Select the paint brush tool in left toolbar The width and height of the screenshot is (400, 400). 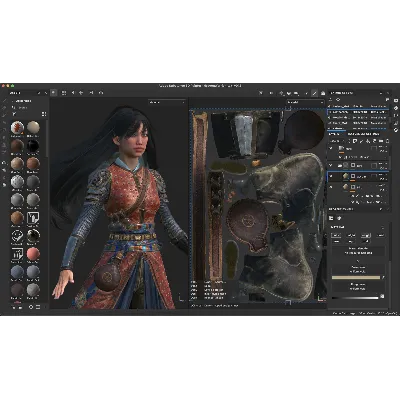4,101
